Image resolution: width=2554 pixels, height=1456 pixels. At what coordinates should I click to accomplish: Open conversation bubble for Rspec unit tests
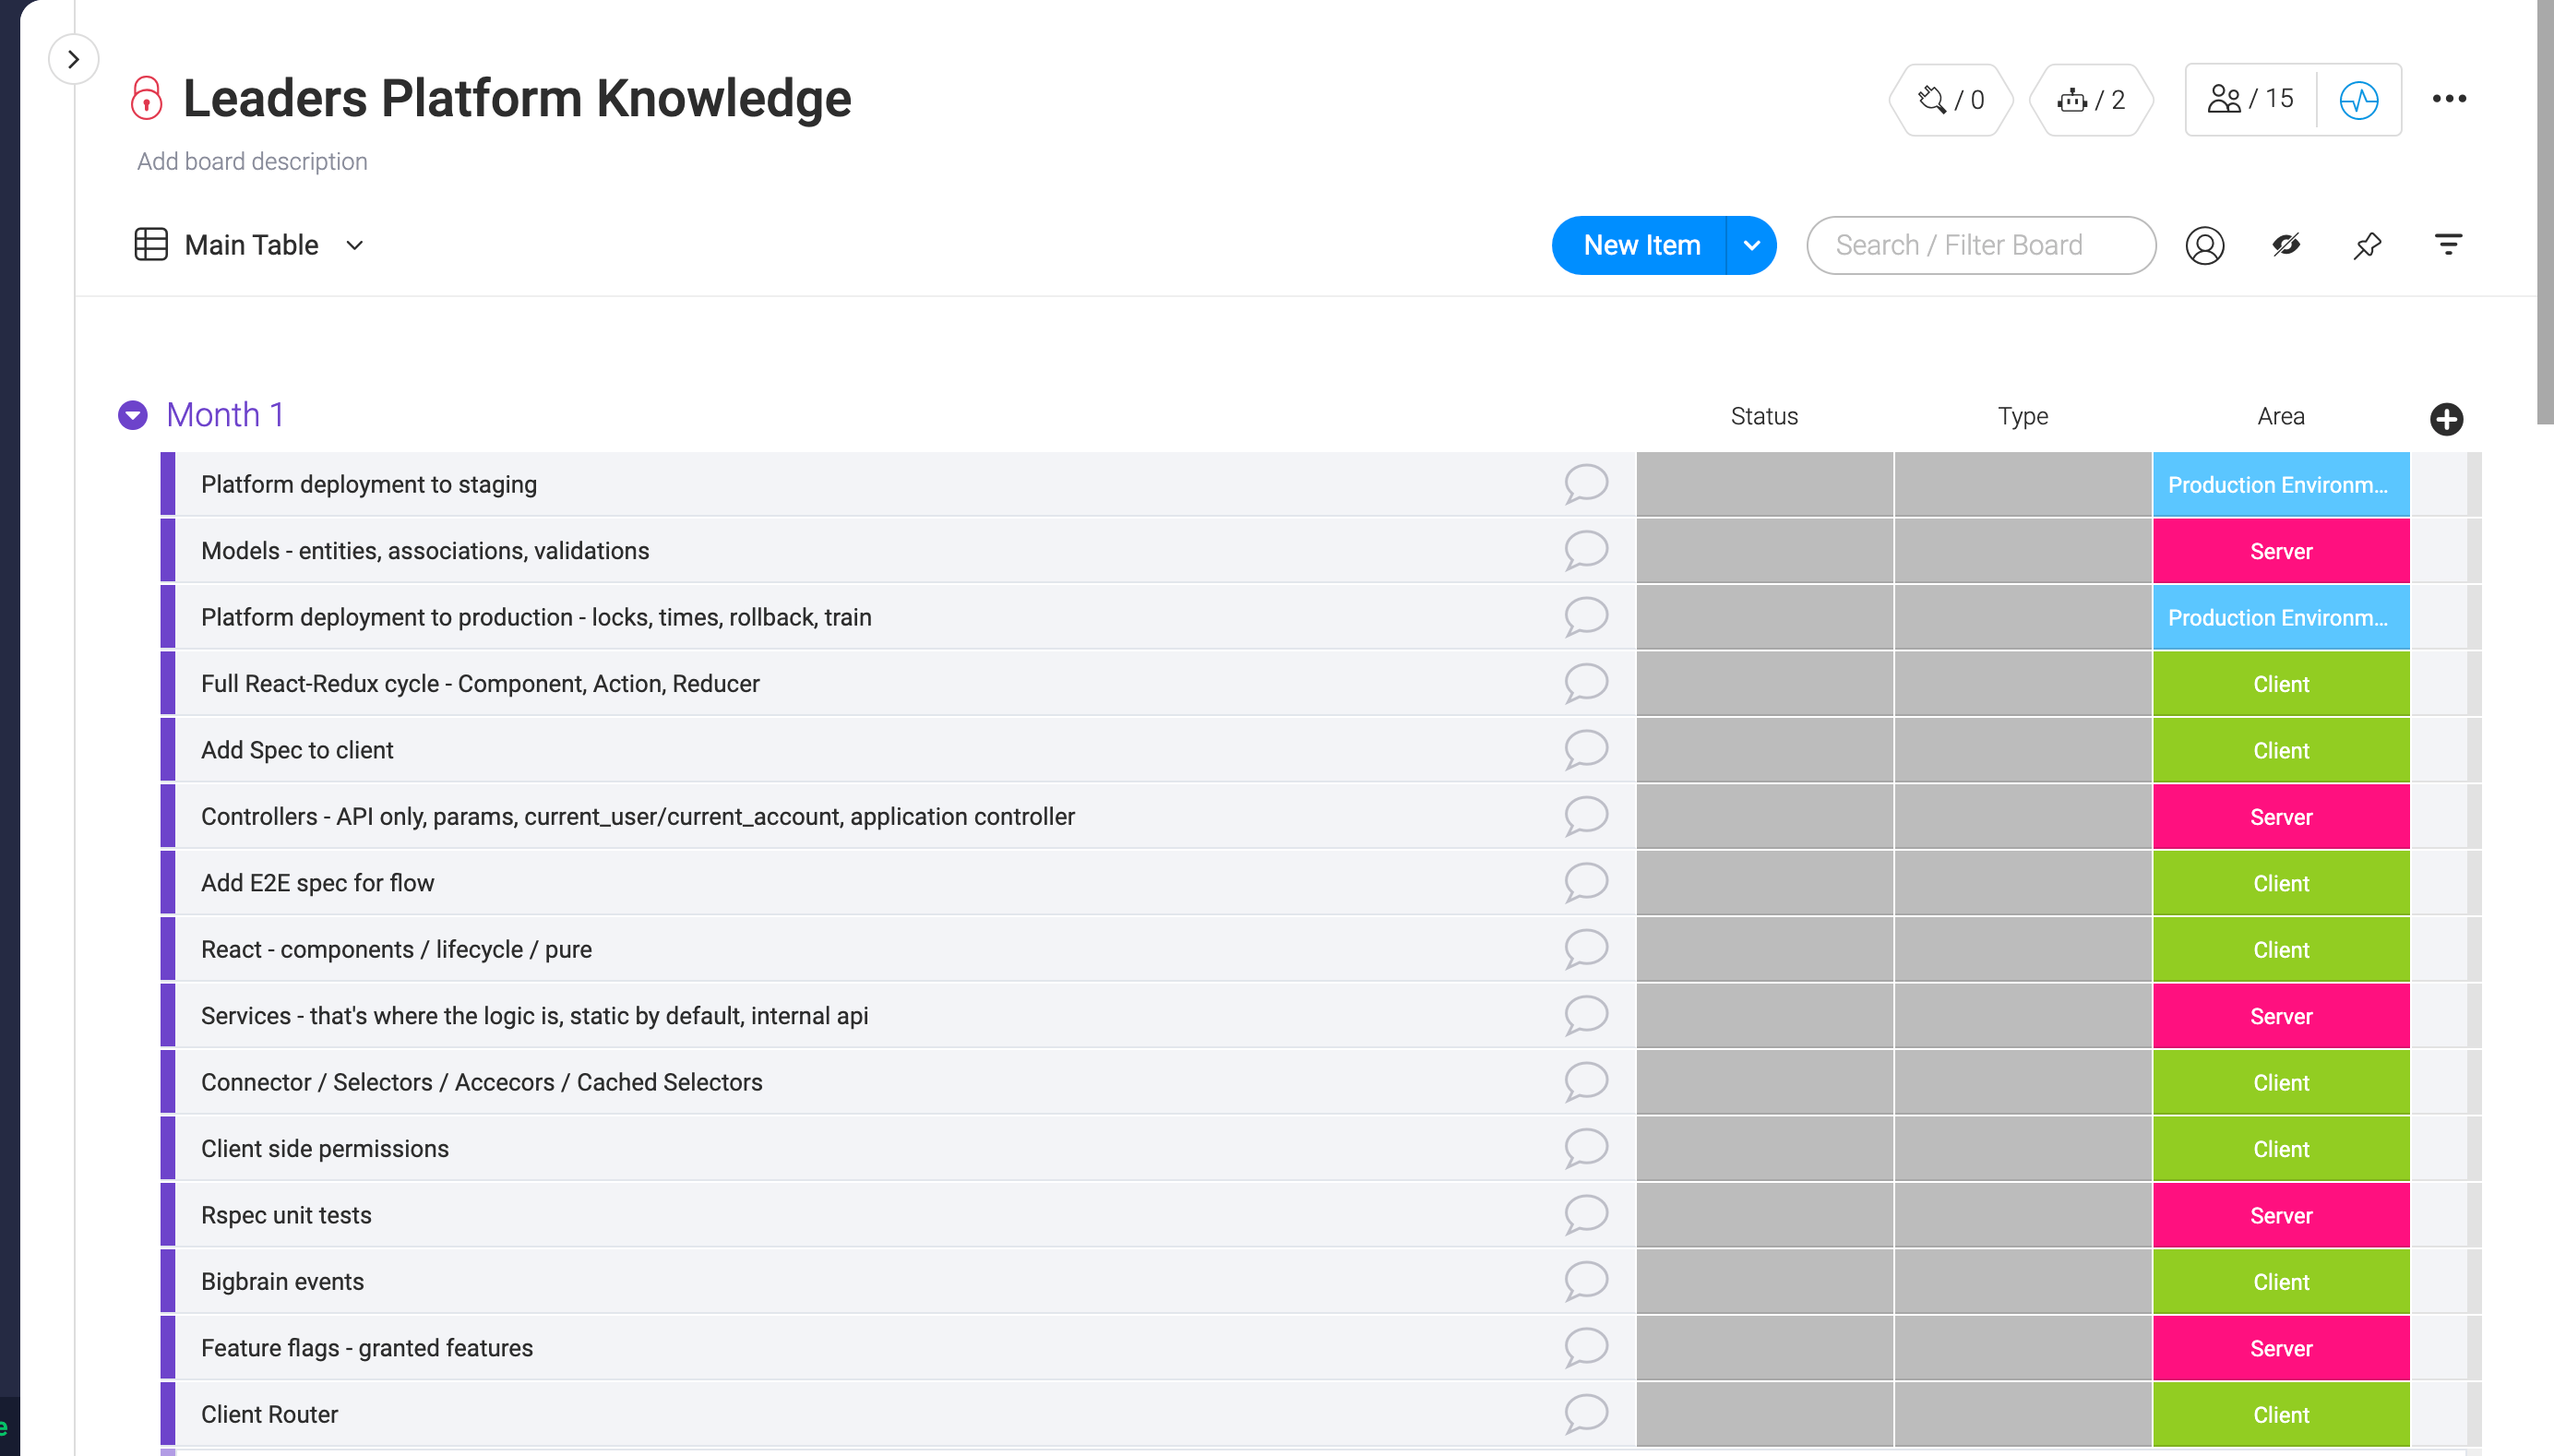tap(1586, 1214)
